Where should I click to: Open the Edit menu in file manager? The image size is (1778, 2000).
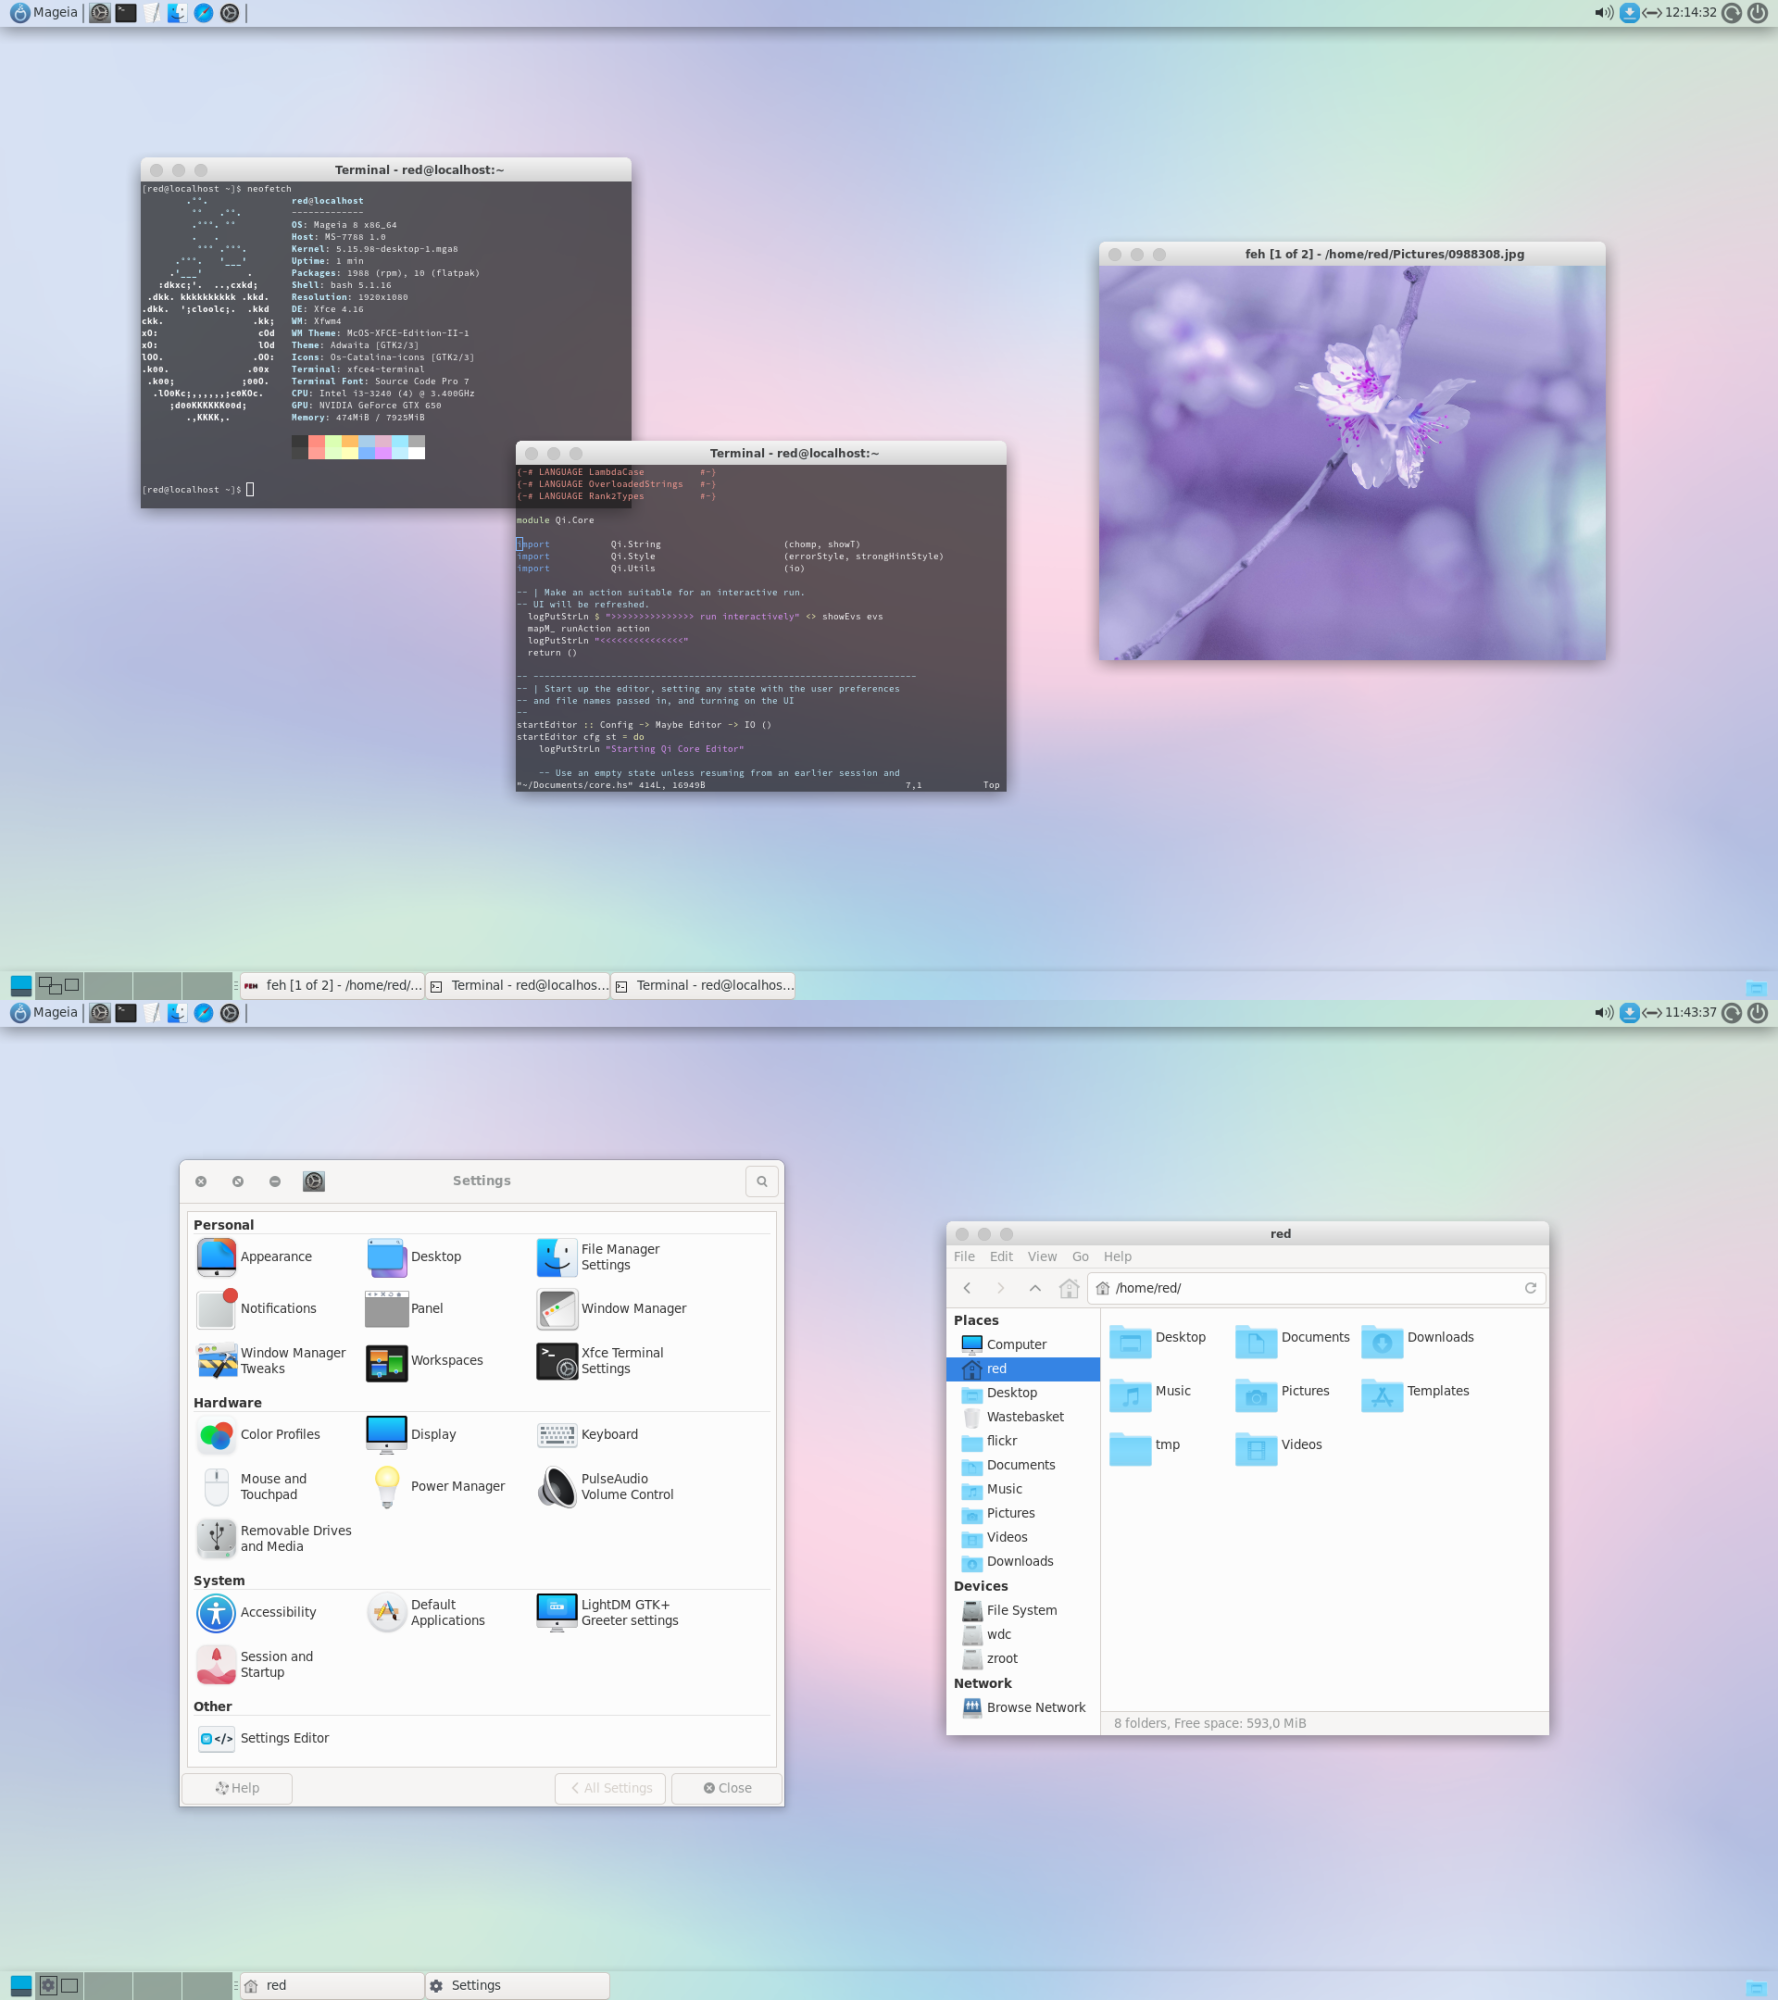point(1001,1257)
